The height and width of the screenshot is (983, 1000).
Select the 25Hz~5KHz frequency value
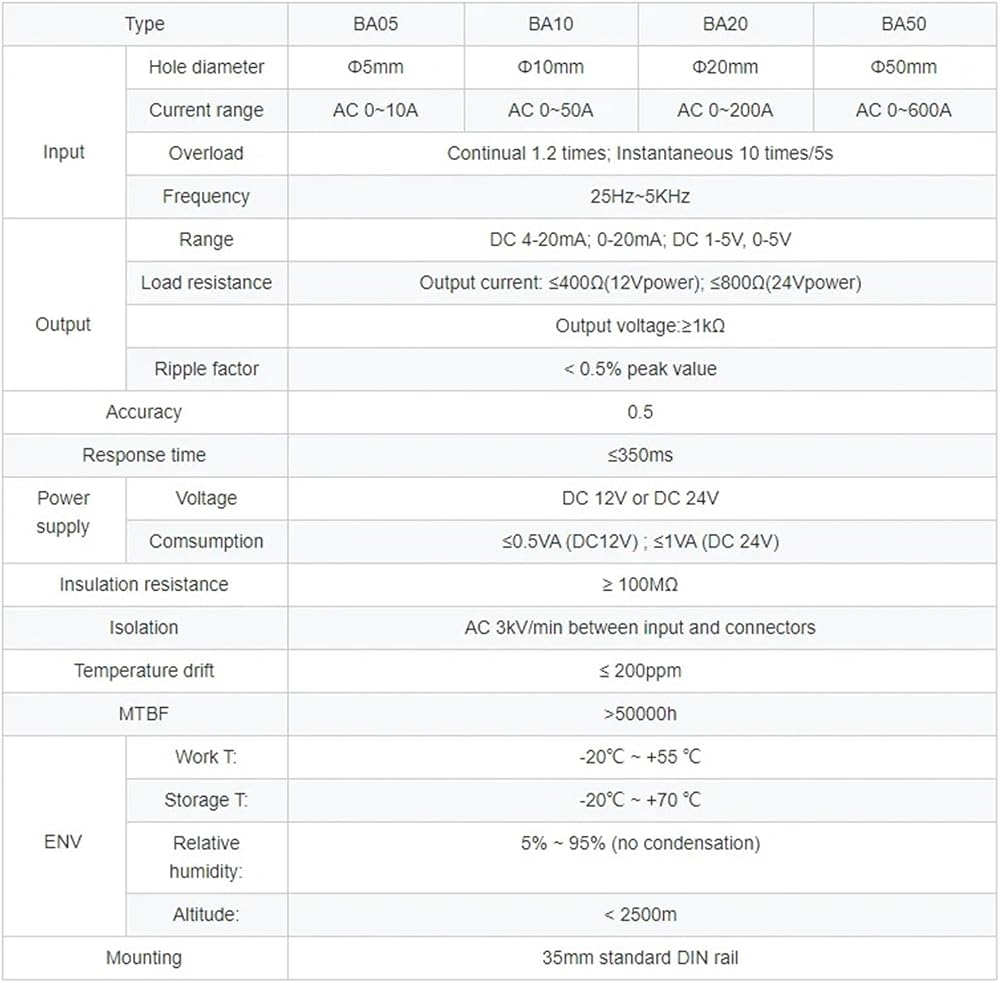(640, 196)
